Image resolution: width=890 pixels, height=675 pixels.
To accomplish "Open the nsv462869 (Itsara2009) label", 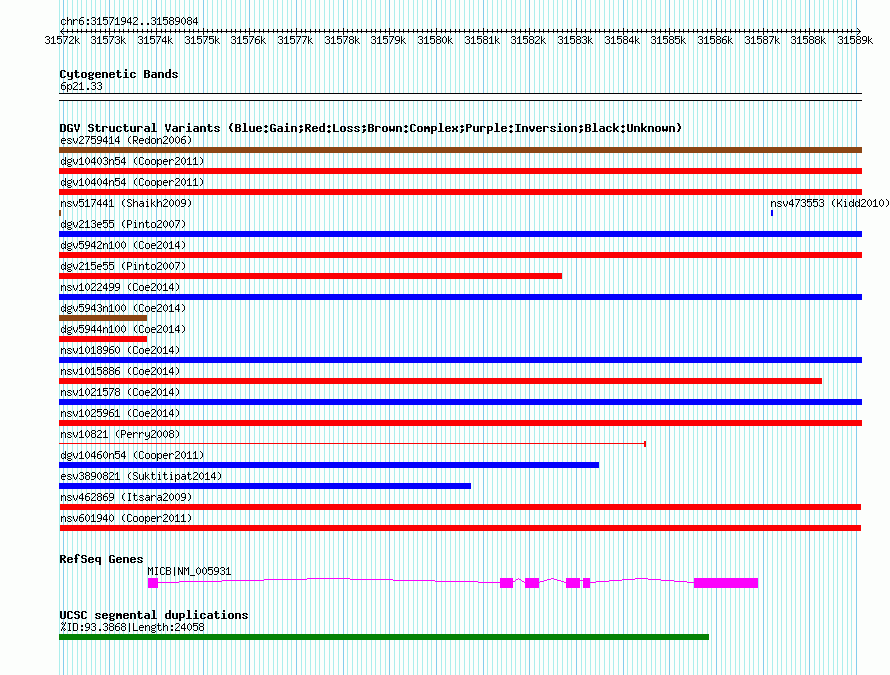I will coord(126,497).
